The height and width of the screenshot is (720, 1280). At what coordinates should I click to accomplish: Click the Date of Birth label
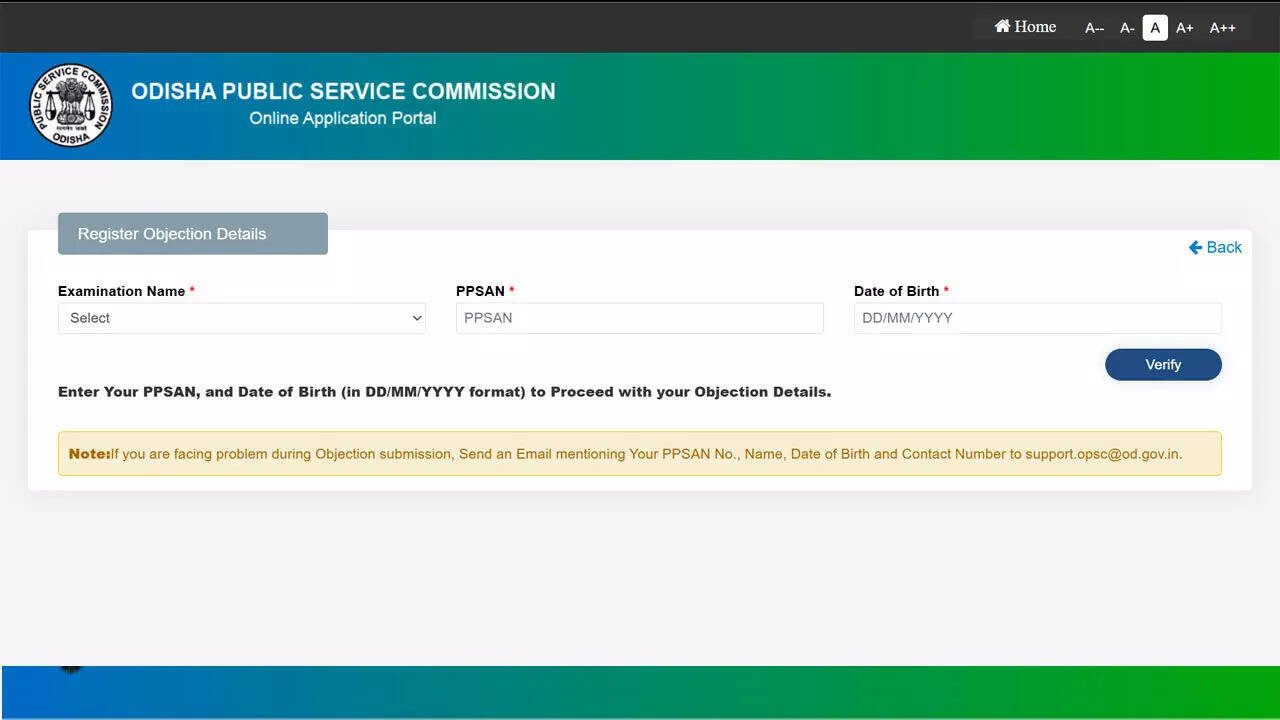click(896, 291)
